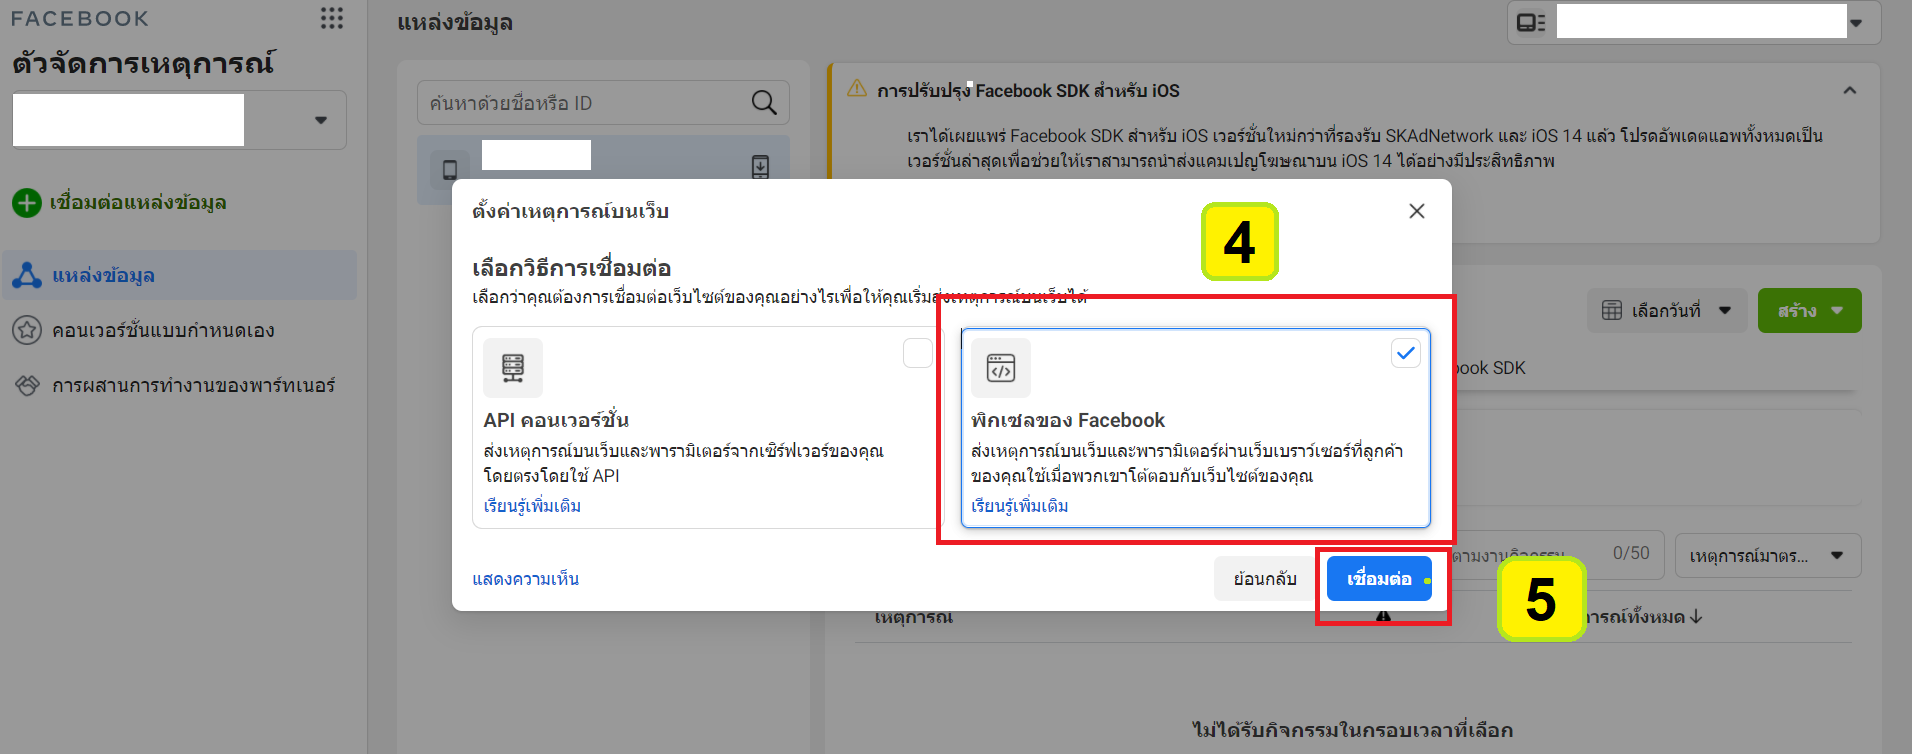Click the green plus connect data source icon
Screen dimensions: 1912x754
(x=26, y=203)
